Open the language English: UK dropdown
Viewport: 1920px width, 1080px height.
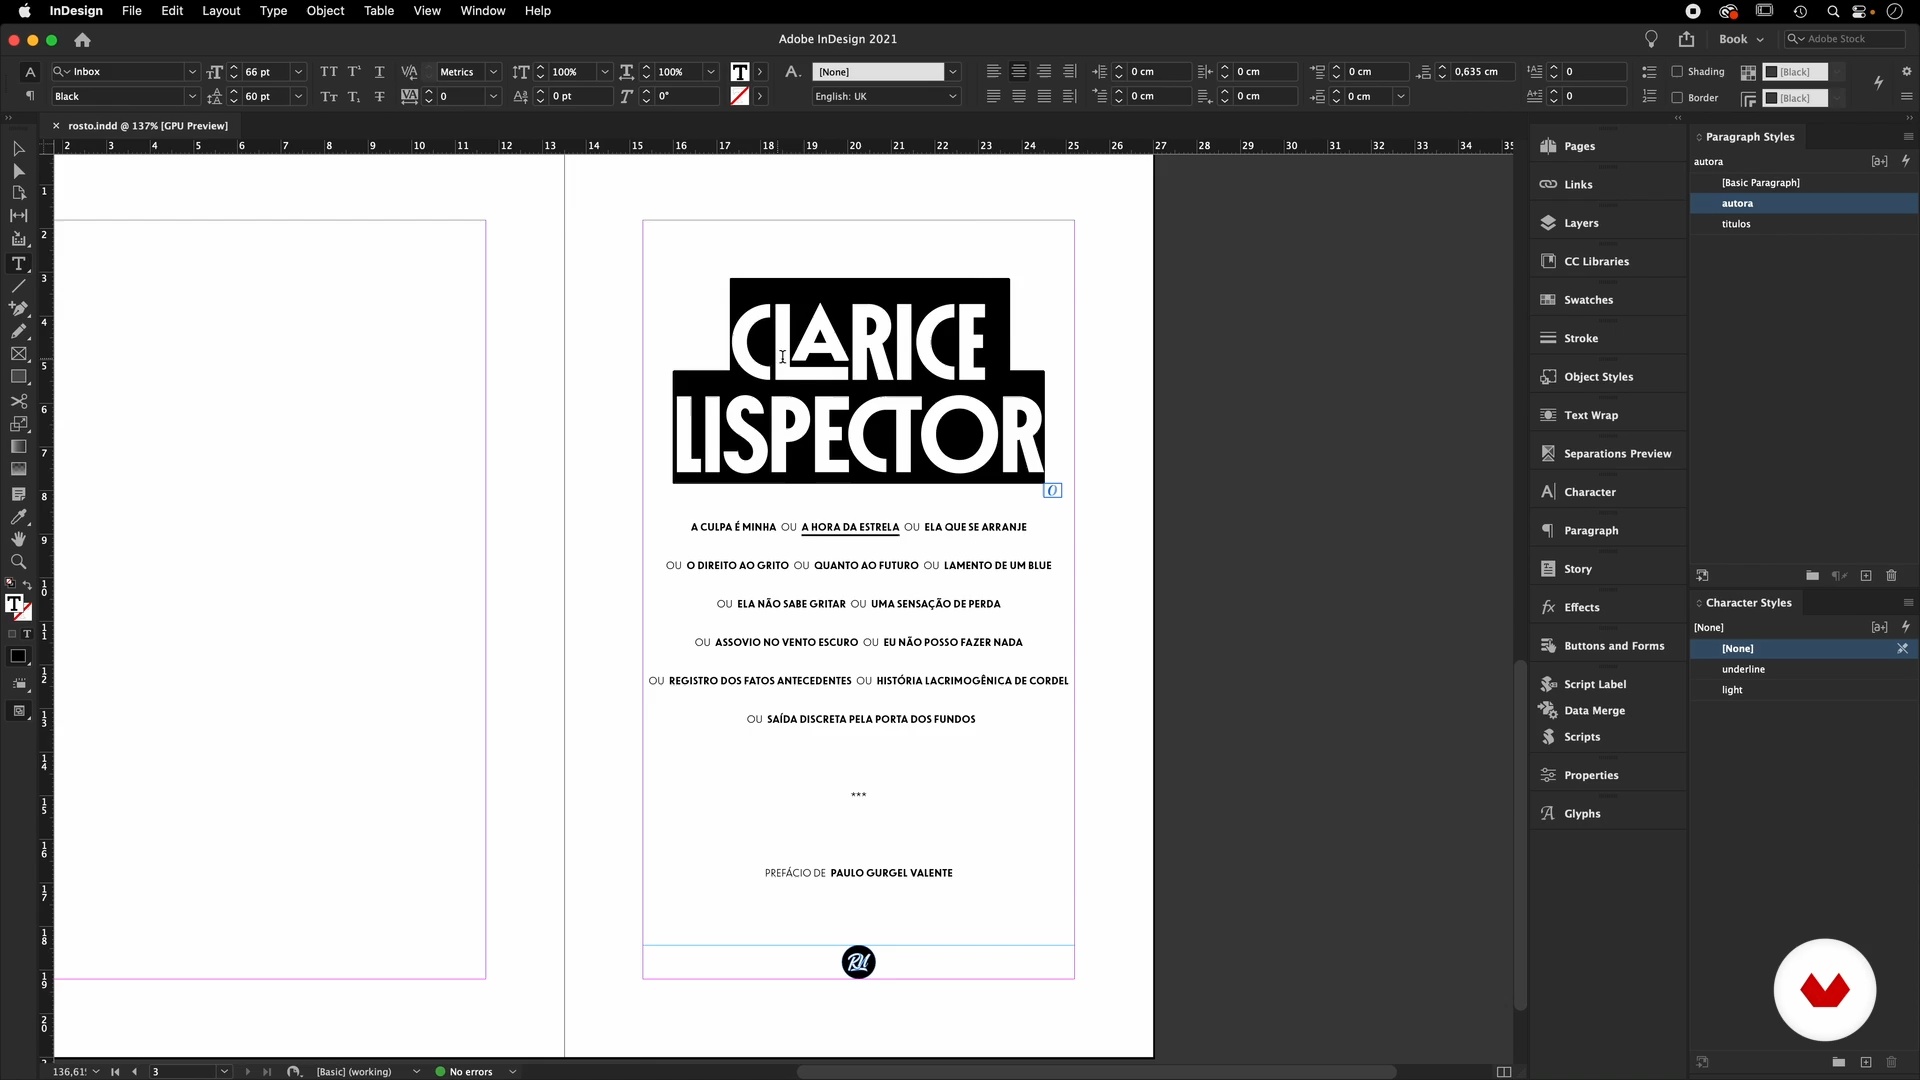pos(952,97)
